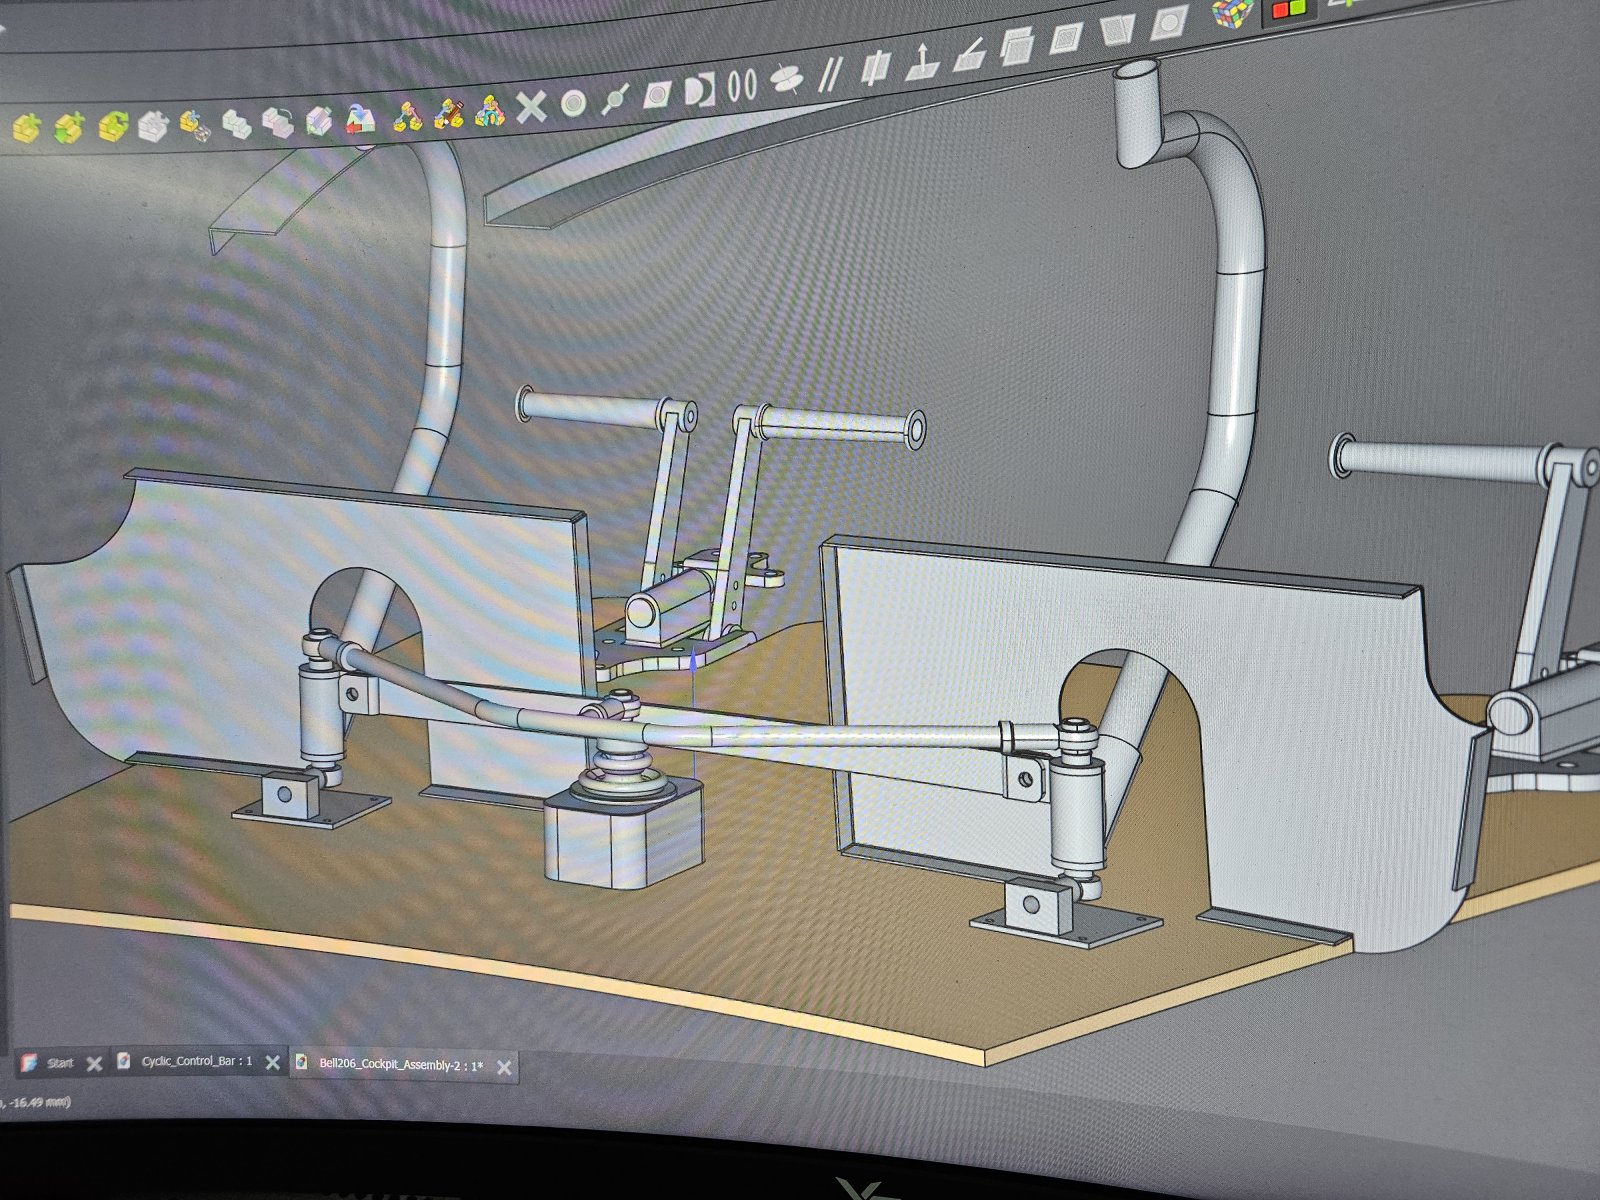Close the Start tab

tap(94, 1063)
